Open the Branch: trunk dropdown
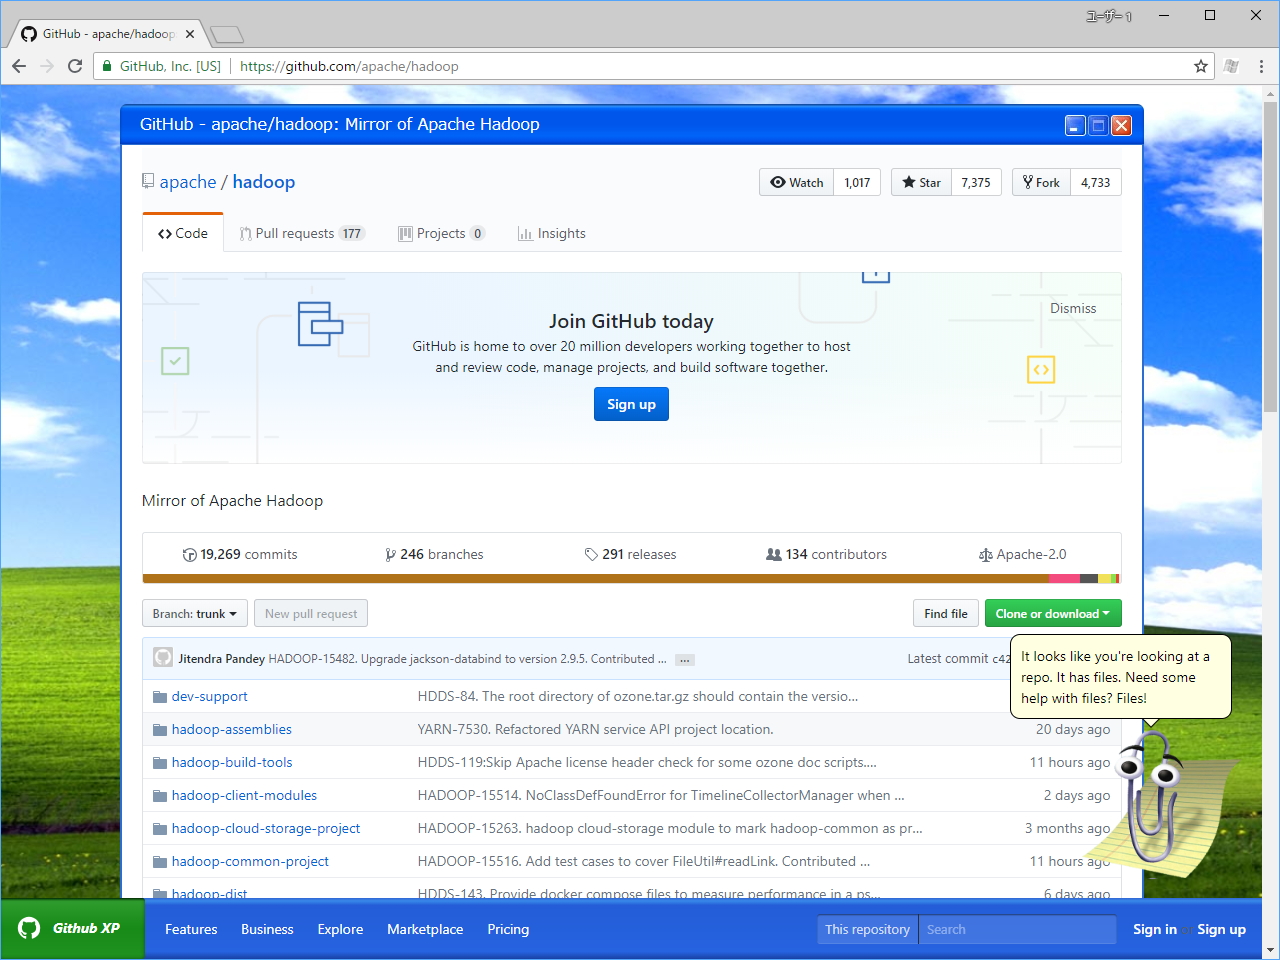This screenshot has height=960, width=1280. pyautogui.click(x=195, y=613)
